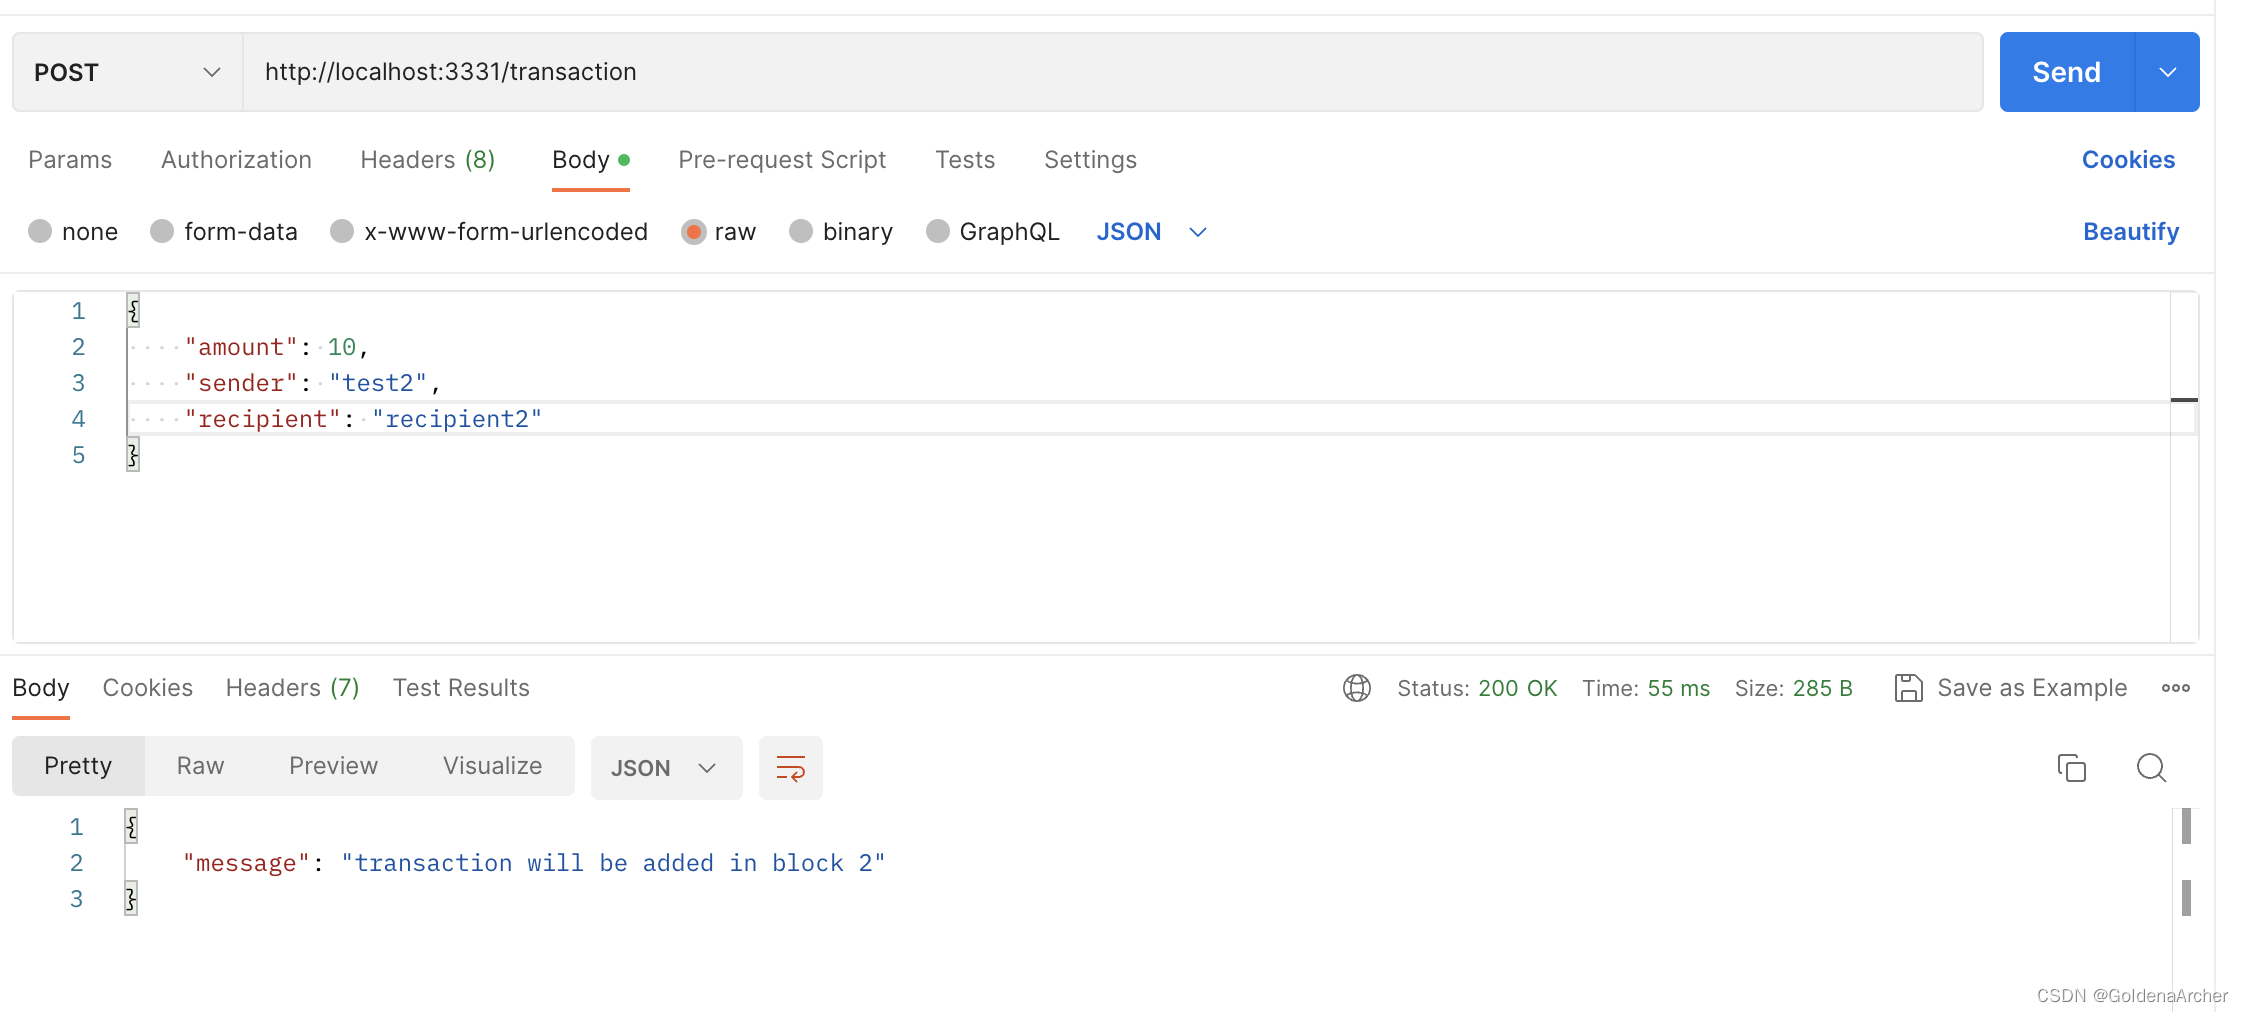Select the binary radio option
The height and width of the screenshot is (1012, 2244).
tap(801, 232)
